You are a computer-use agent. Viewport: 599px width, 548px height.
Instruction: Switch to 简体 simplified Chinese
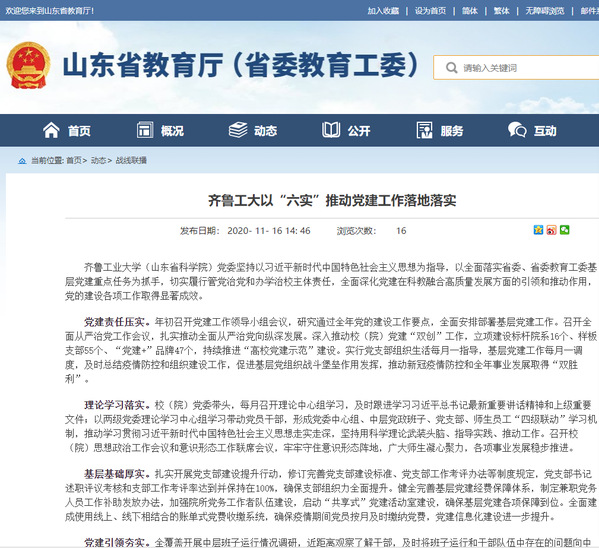(x=470, y=11)
